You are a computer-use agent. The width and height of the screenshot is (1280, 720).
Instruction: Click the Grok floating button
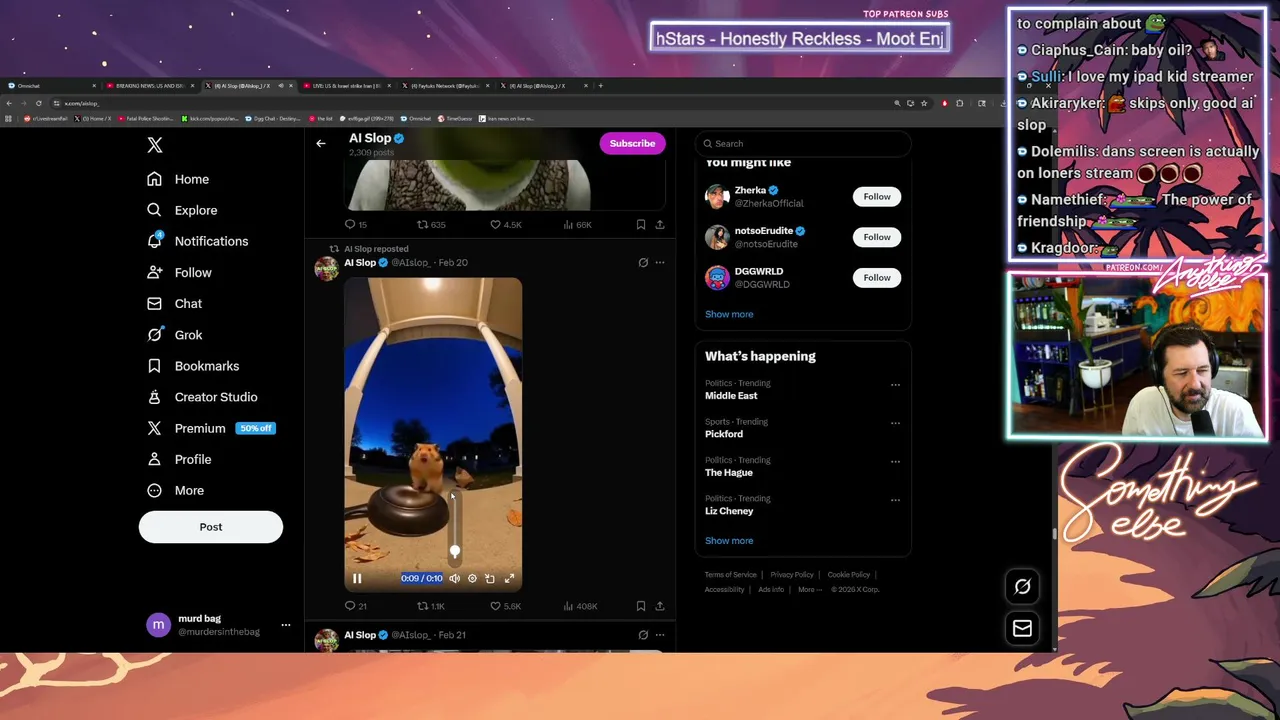coord(1022,587)
